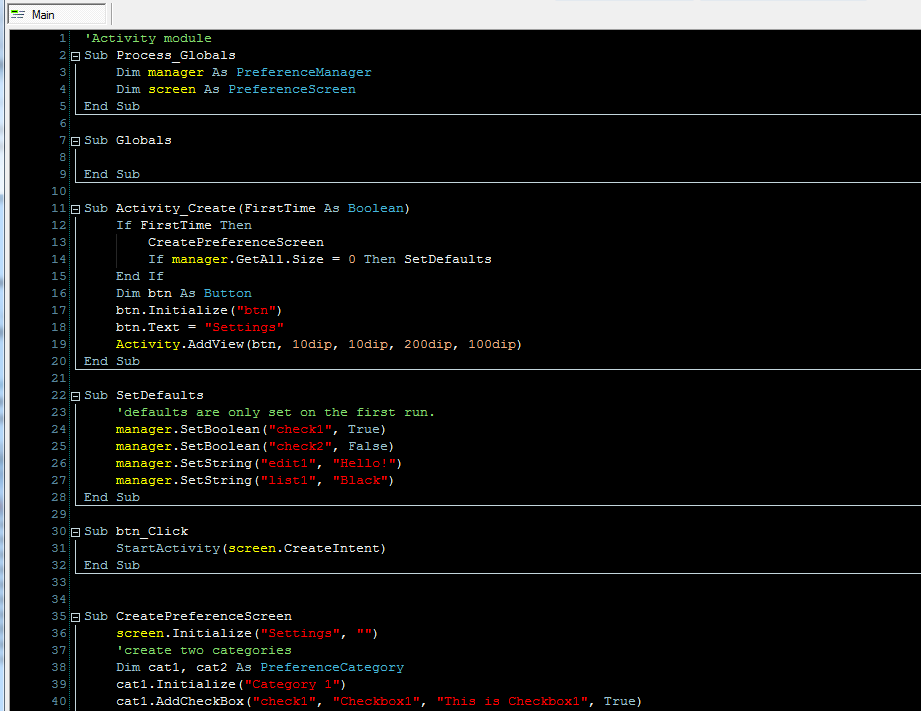The image size is (921, 711).
Task: Click the True value on line 24
Action: [x=362, y=429]
